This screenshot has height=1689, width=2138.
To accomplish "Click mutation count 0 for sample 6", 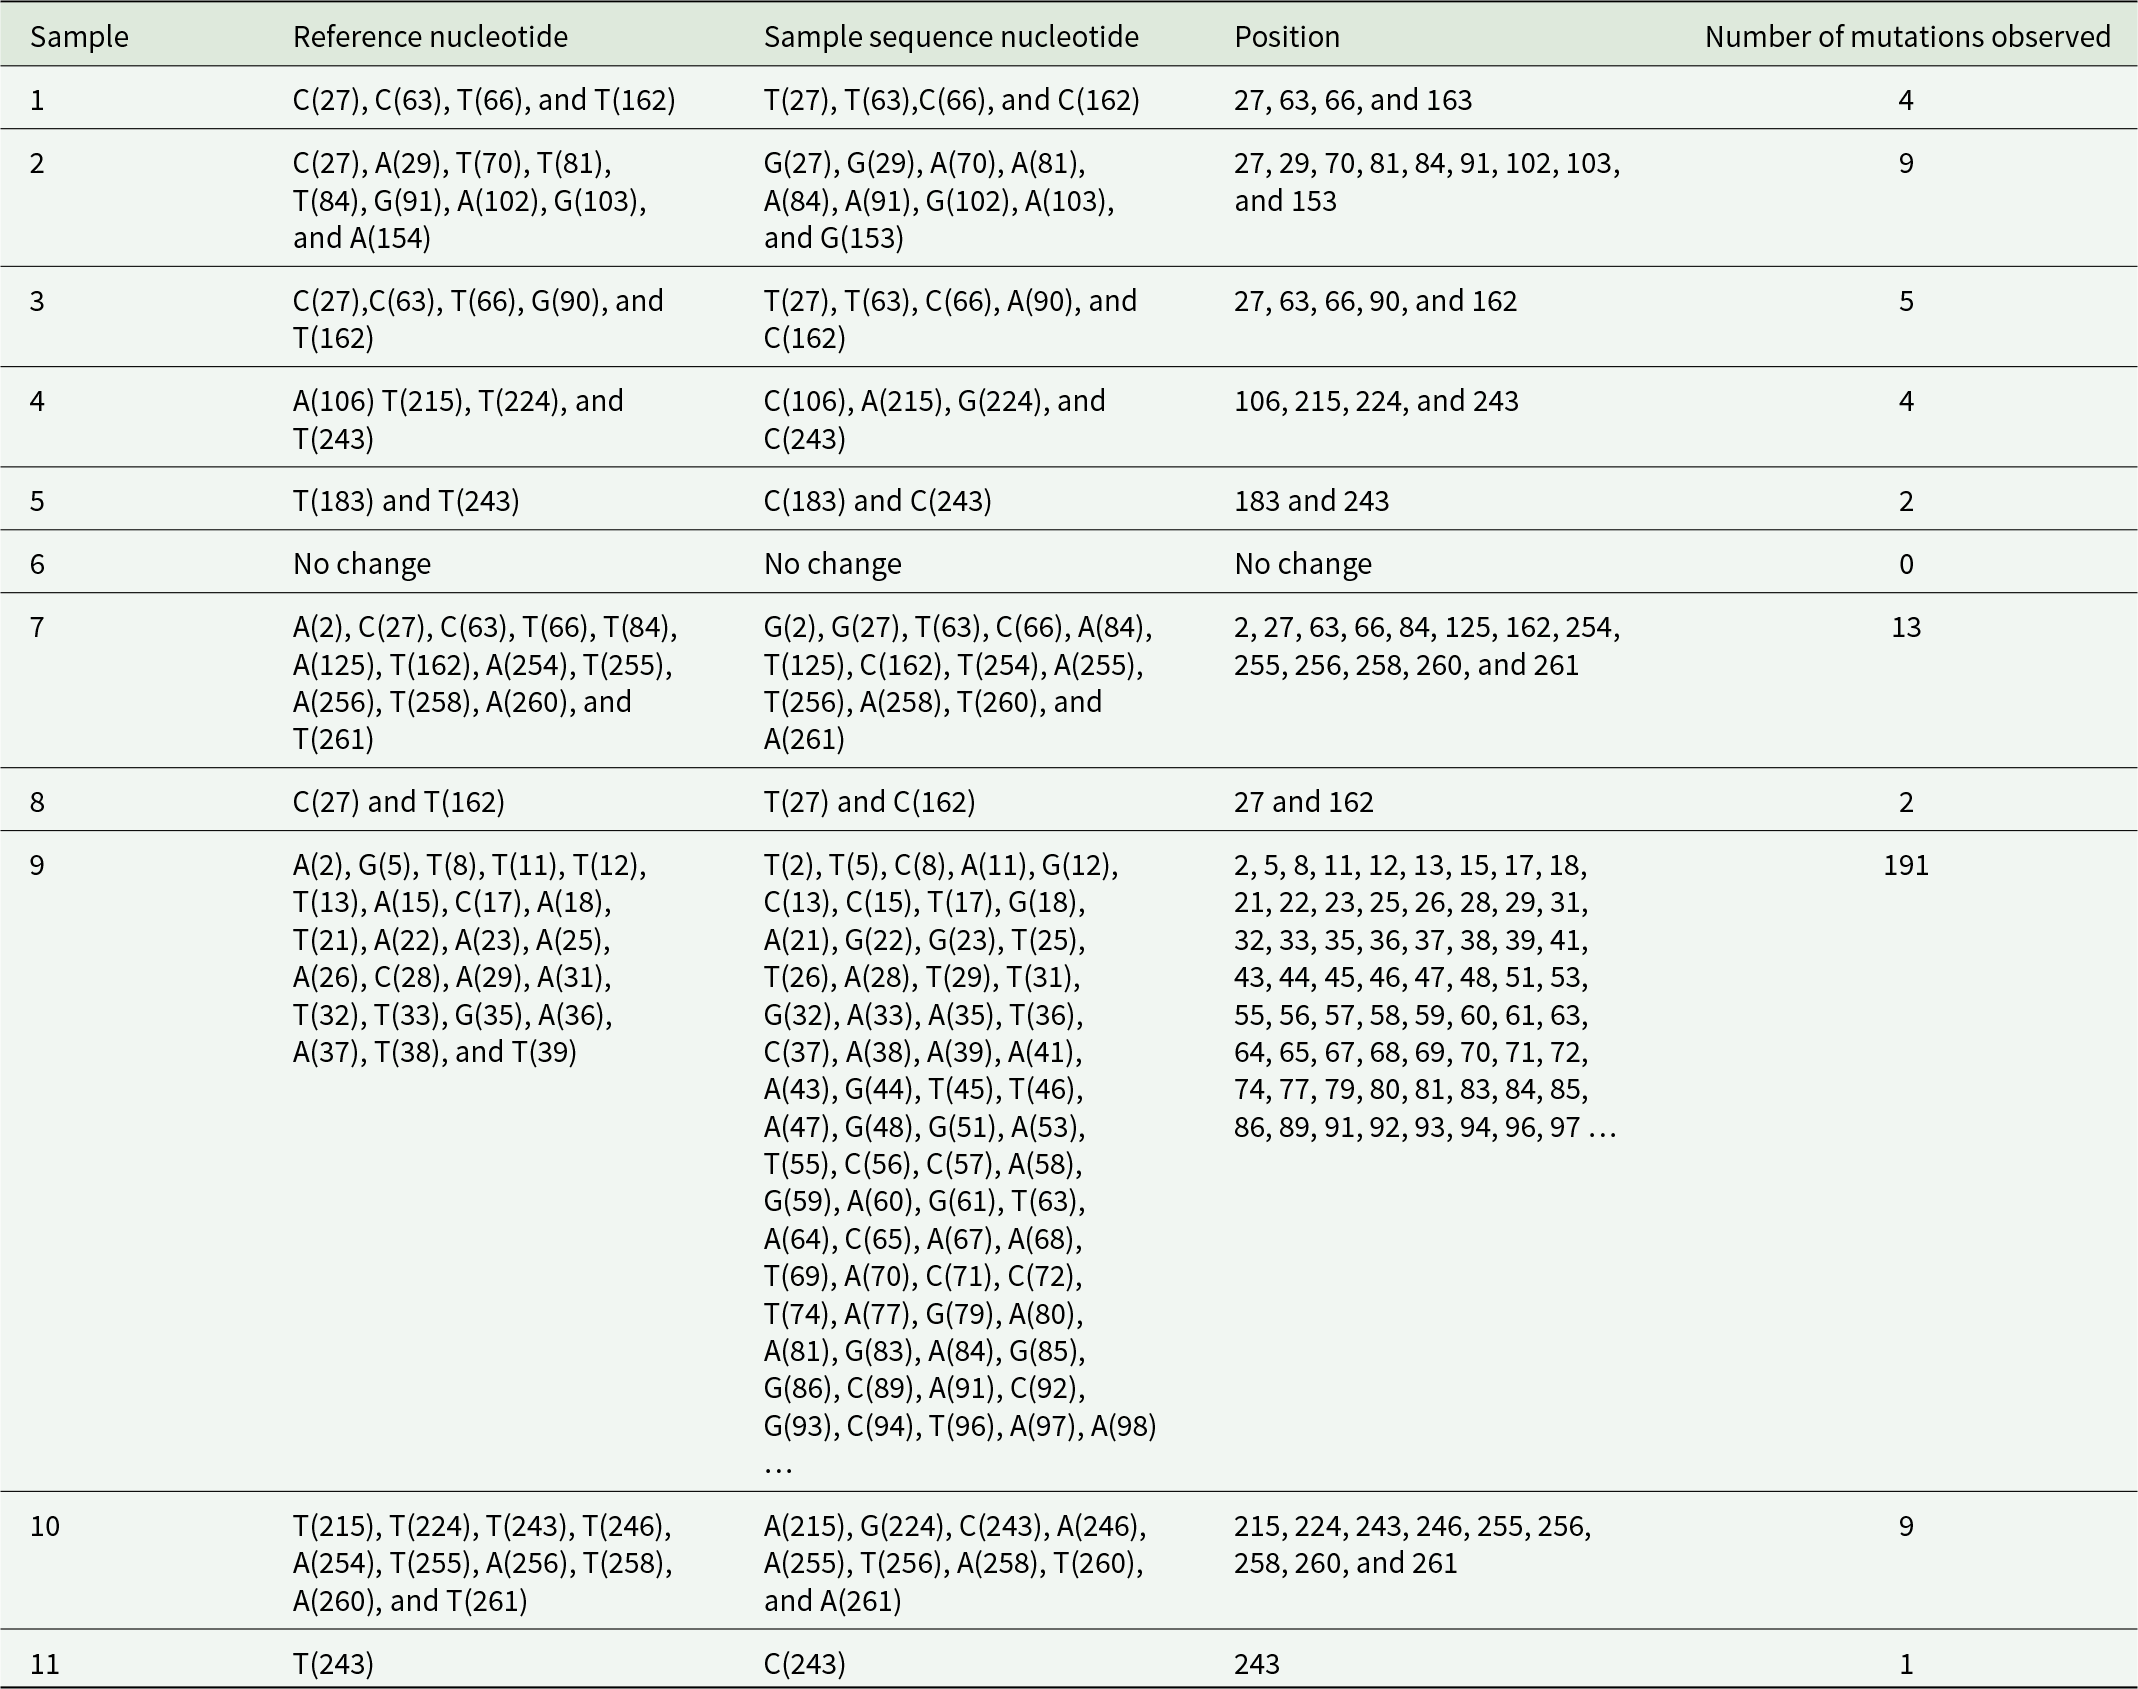I will click(1906, 564).
